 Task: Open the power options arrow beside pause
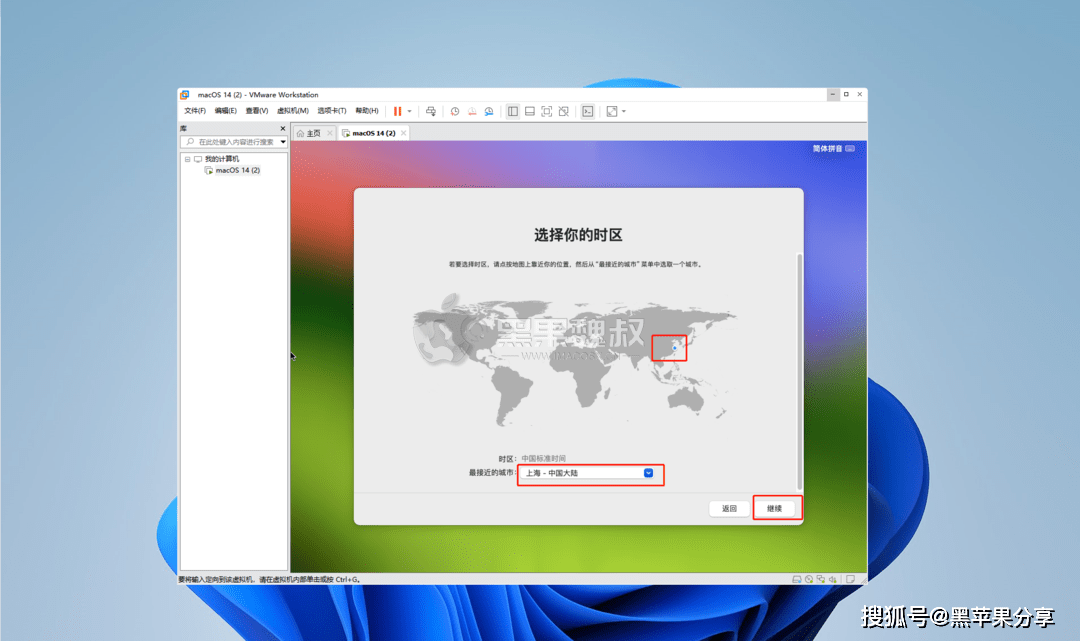click(x=410, y=111)
